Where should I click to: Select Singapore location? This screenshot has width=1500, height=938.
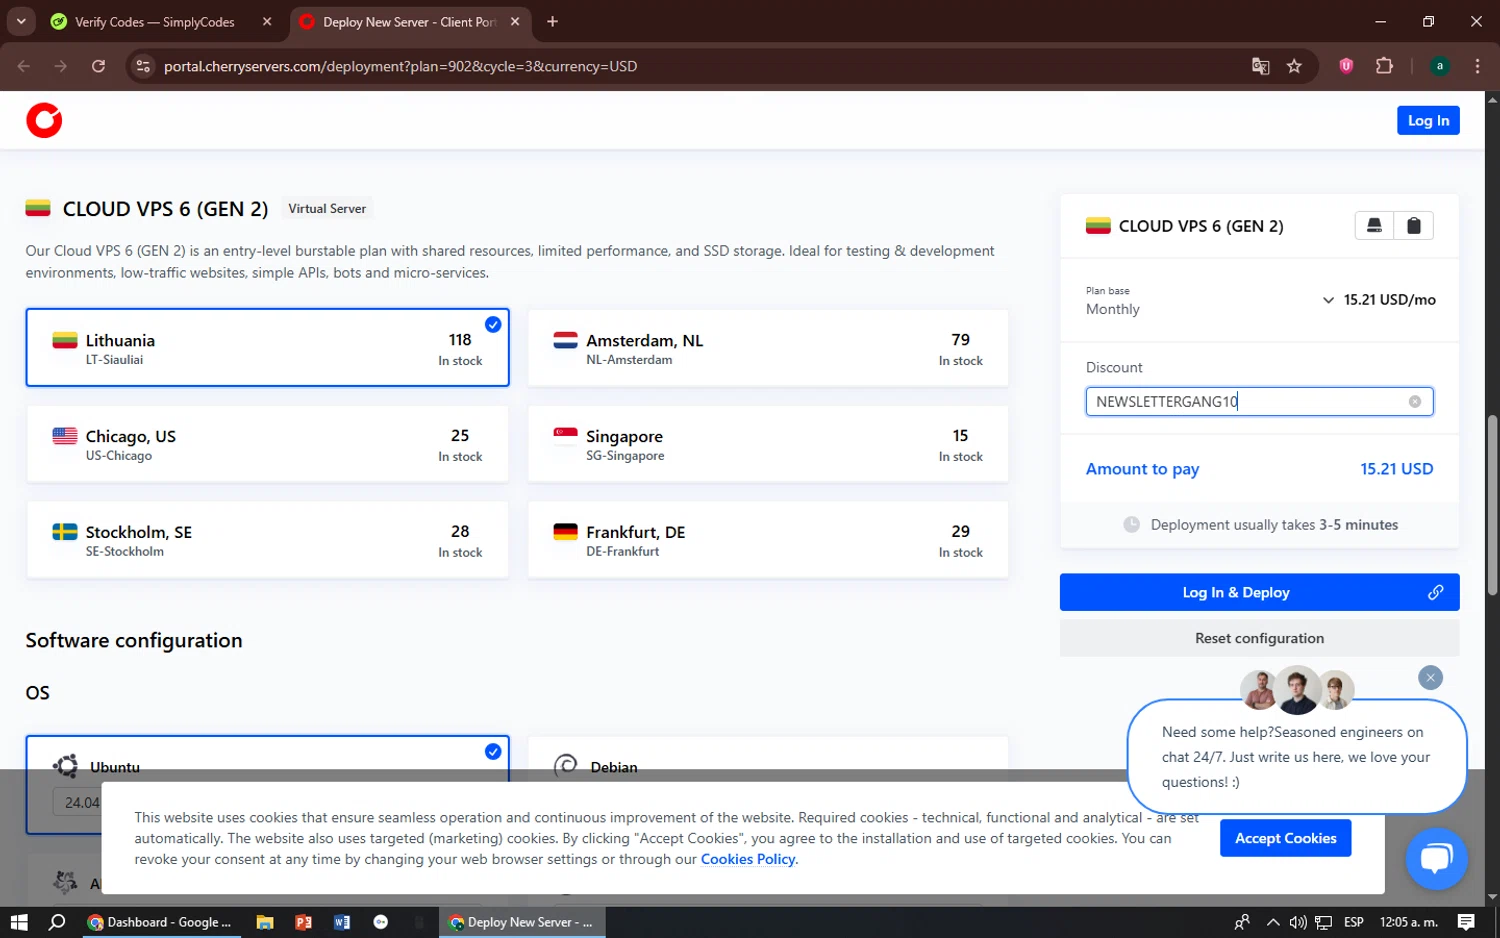coord(768,444)
